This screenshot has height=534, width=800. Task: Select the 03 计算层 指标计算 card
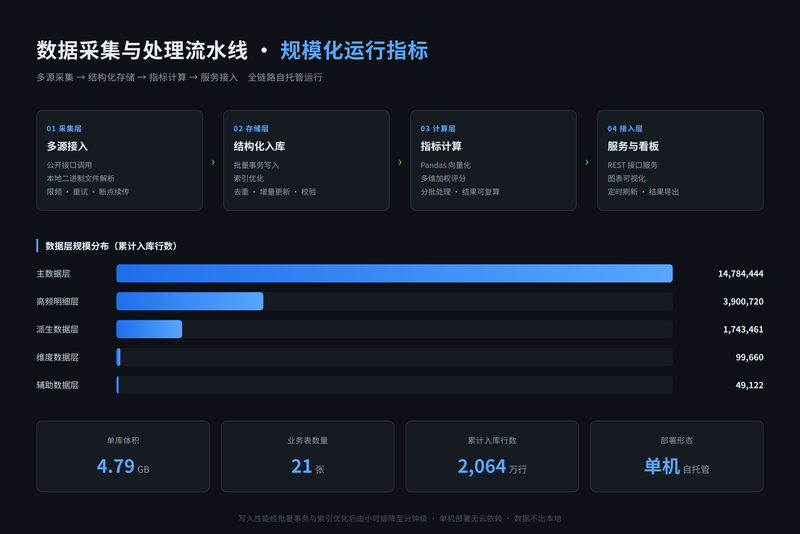(493, 161)
